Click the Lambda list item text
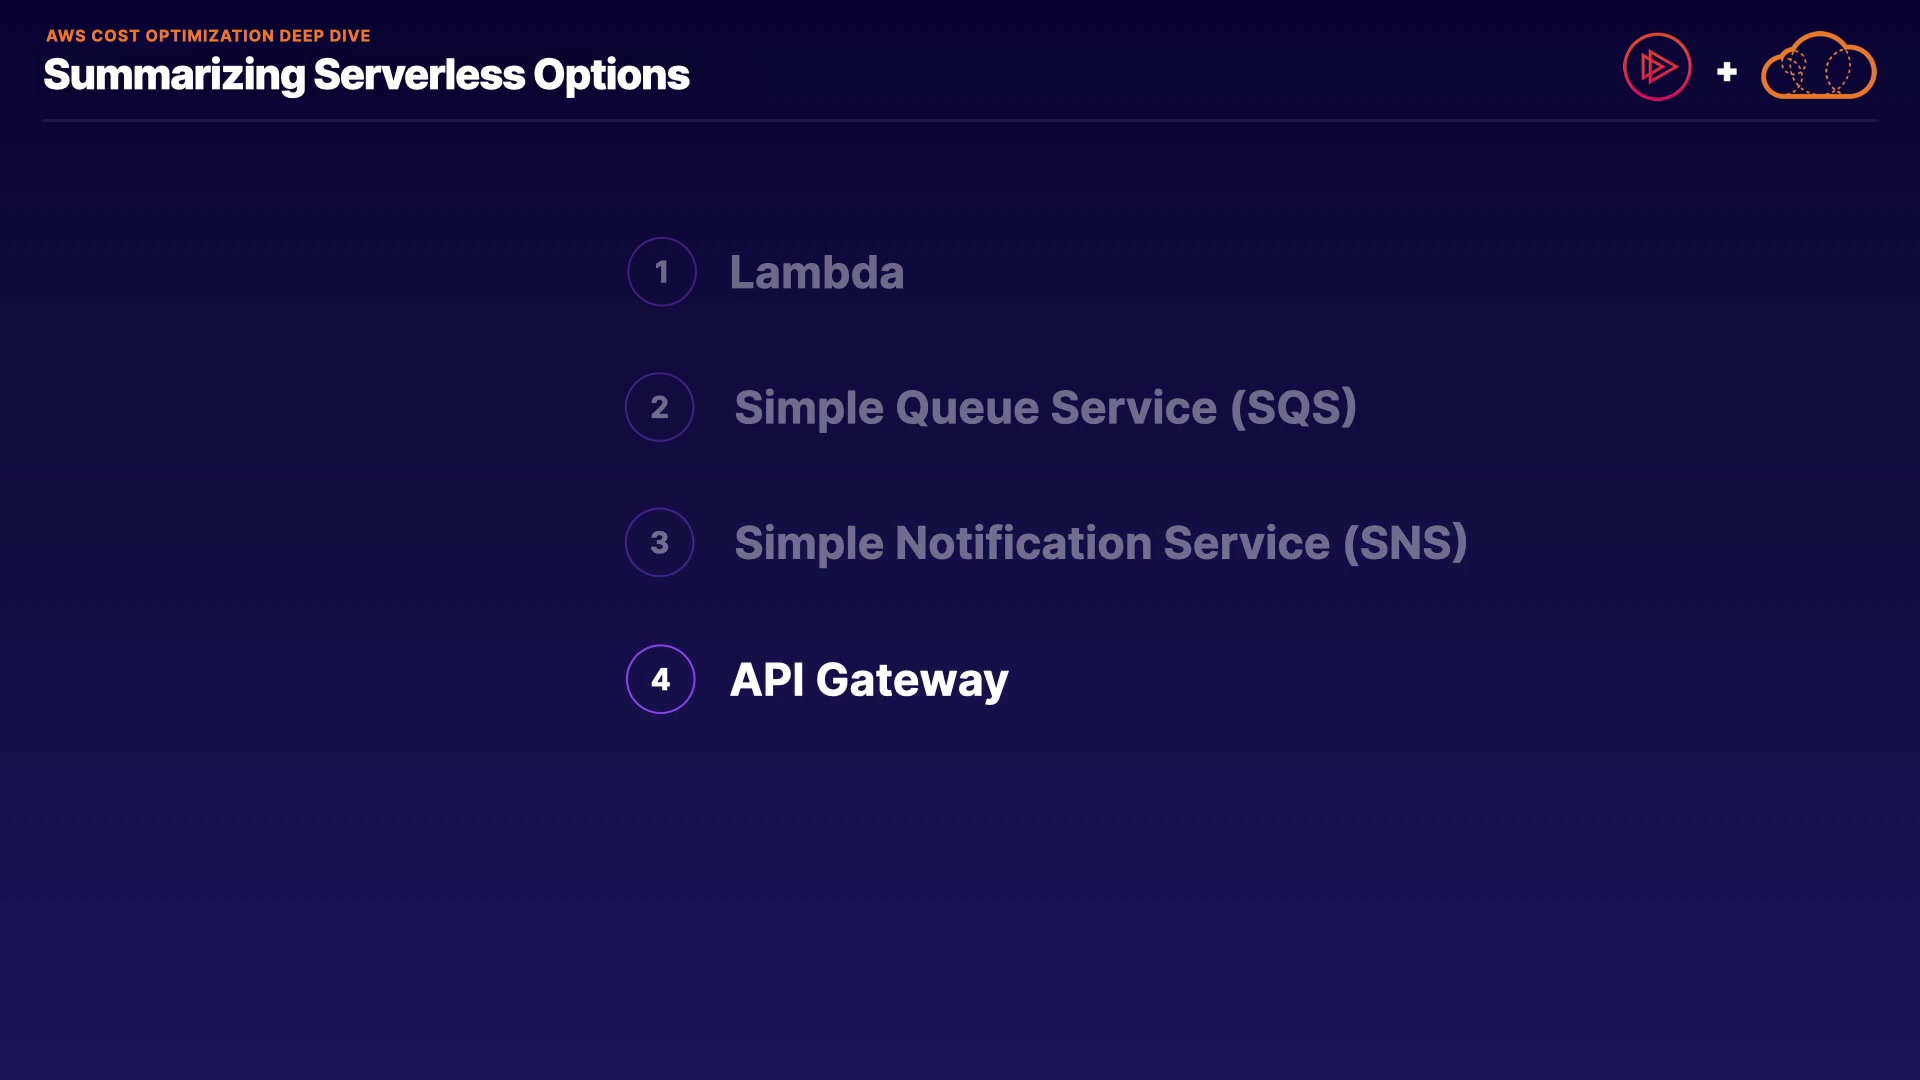The width and height of the screenshot is (1920, 1080). tap(816, 272)
